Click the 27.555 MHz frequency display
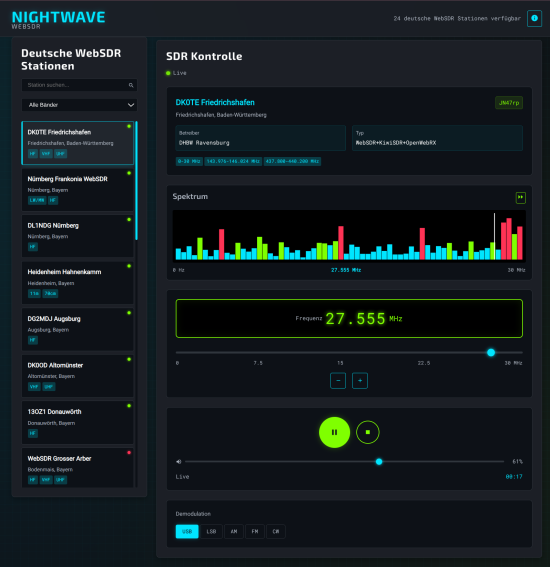The height and width of the screenshot is (567, 550). click(x=349, y=319)
